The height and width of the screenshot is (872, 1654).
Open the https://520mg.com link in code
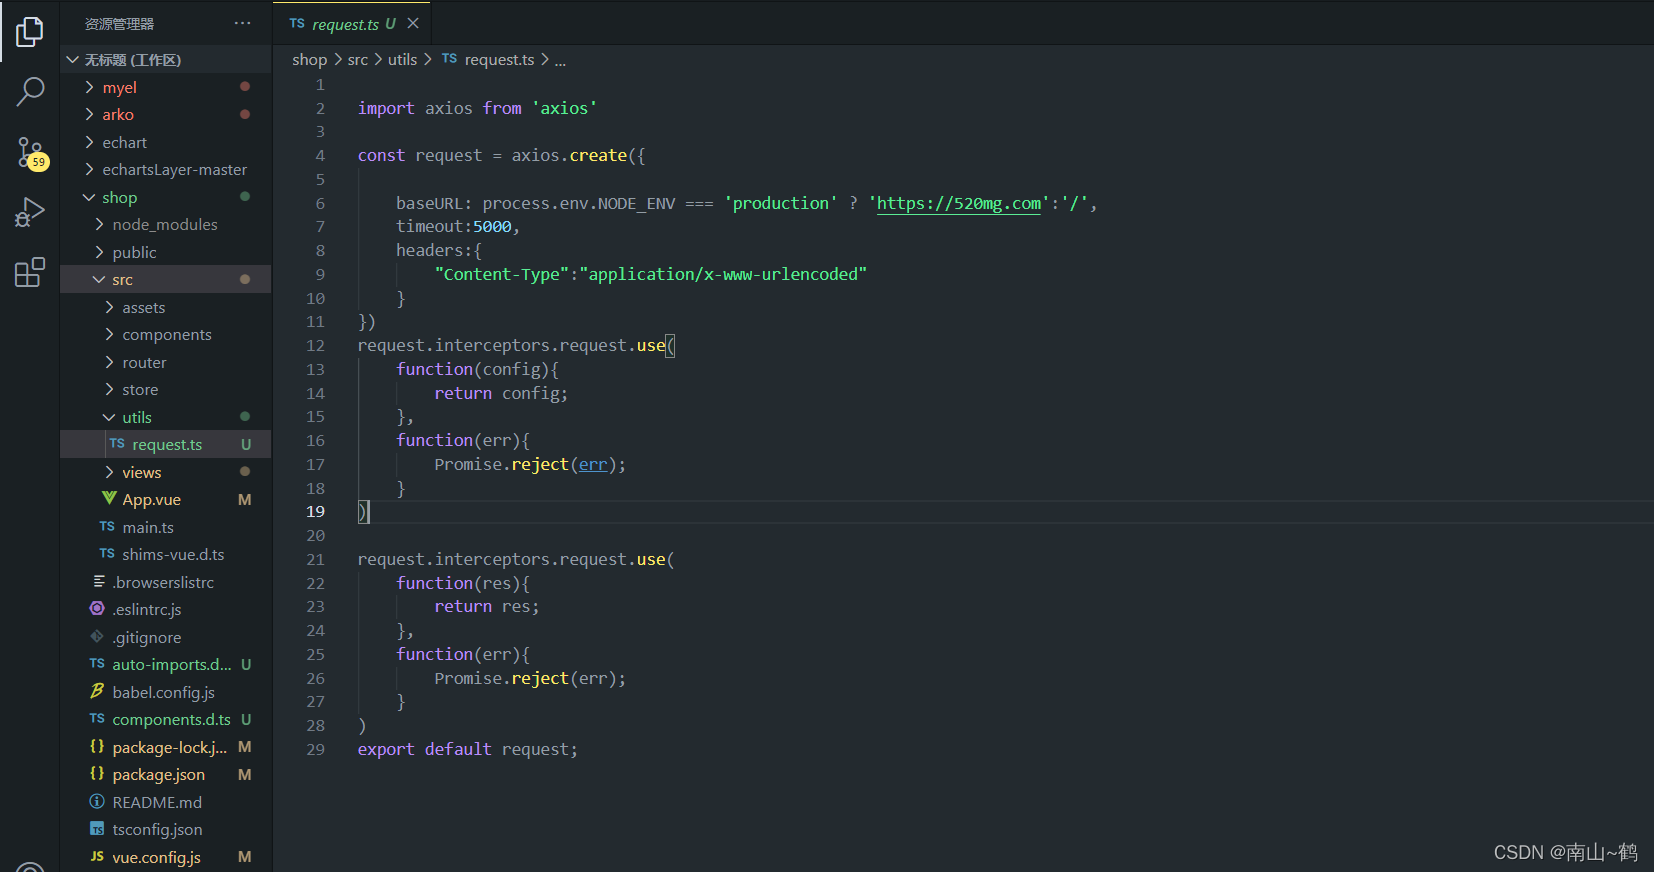tap(959, 203)
